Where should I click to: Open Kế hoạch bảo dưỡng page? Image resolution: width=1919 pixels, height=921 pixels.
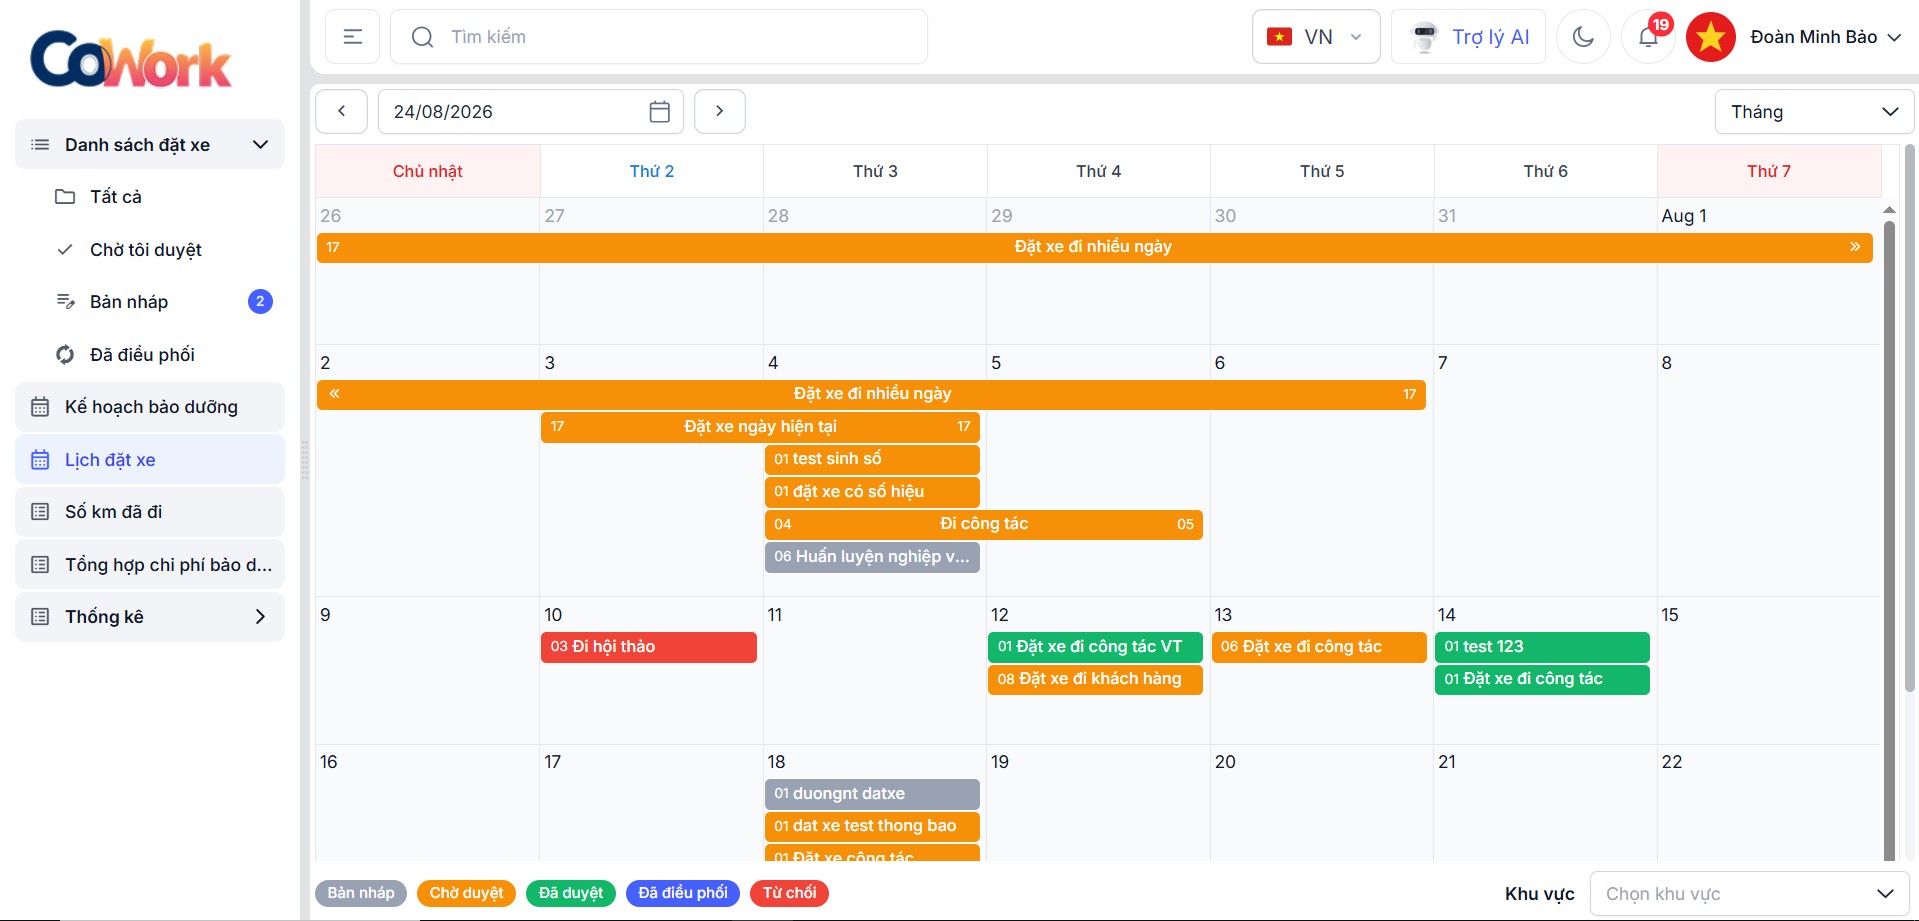tap(150, 407)
